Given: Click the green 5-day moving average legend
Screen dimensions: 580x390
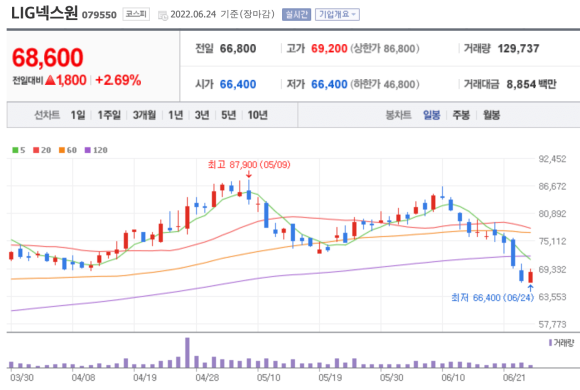Looking at the screenshot, I should (x=19, y=150).
